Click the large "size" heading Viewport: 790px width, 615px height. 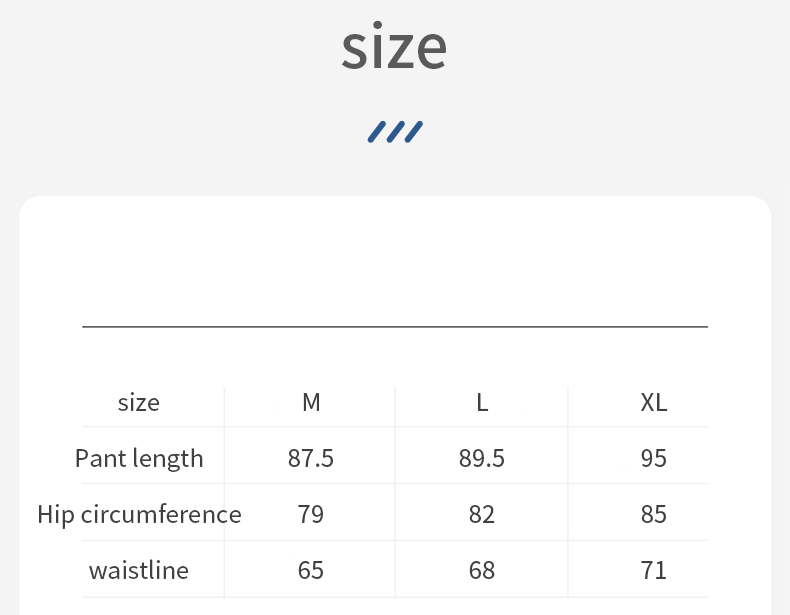(x=394, y=47)
